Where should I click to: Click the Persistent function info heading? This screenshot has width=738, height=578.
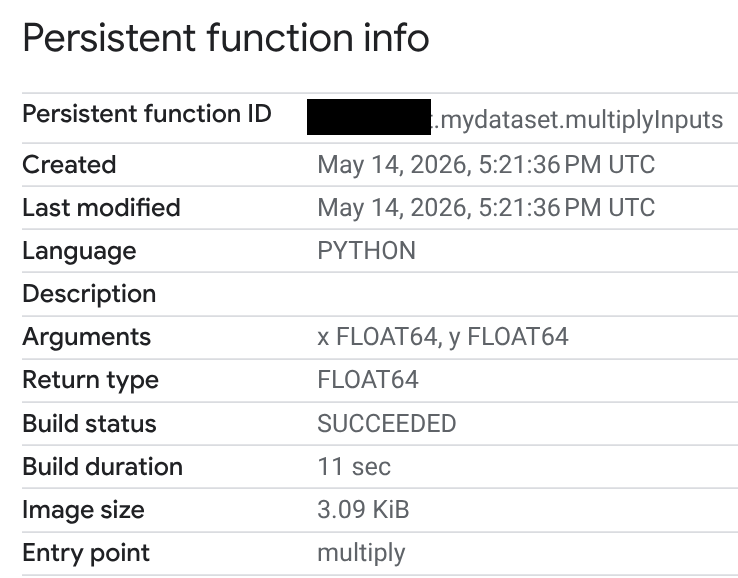pyautogui.click(x=226, y=38)
